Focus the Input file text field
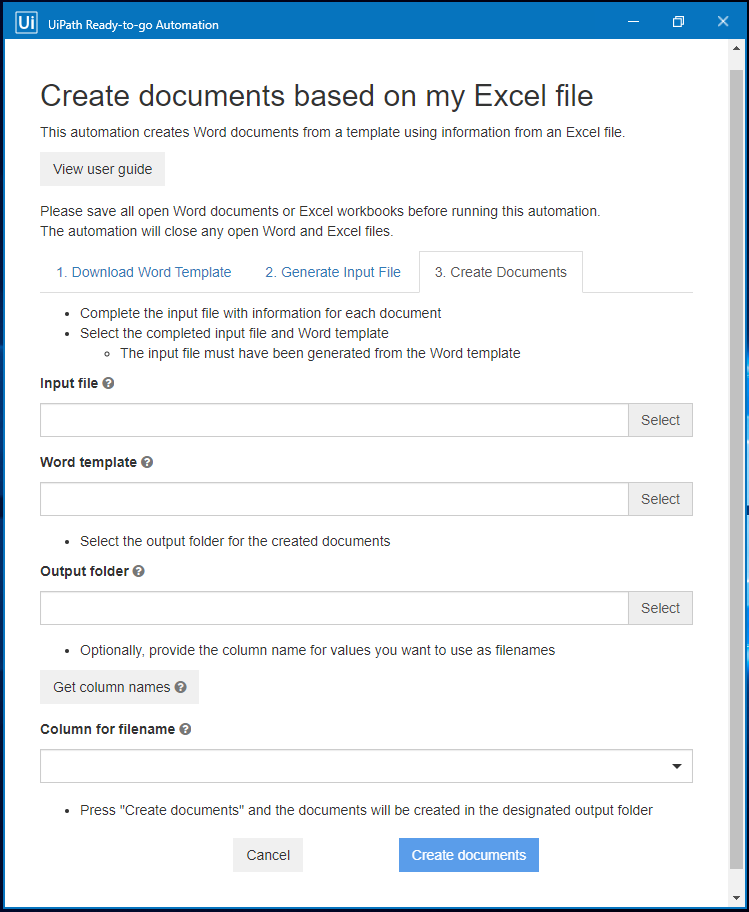Screen dimensions: 749x912 click(x=334, y=420)
